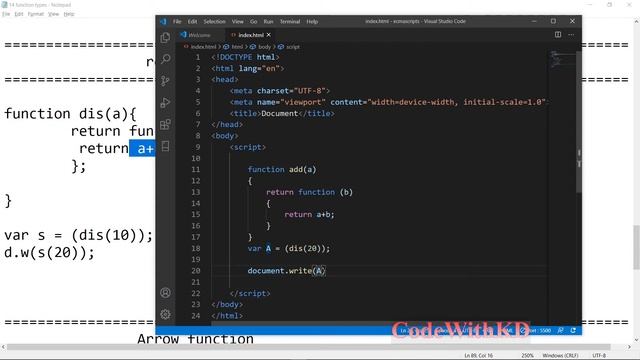Click Notepad's horizontal scrollbar
This screenshot has height=360, width=640.
click(x=309, y=347)
